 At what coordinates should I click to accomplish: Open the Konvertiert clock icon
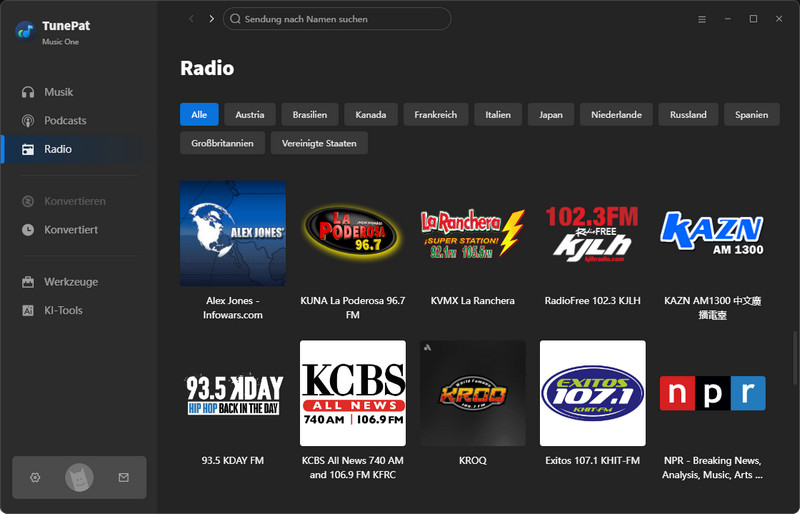pyautogui.click(x=28, y=230)
